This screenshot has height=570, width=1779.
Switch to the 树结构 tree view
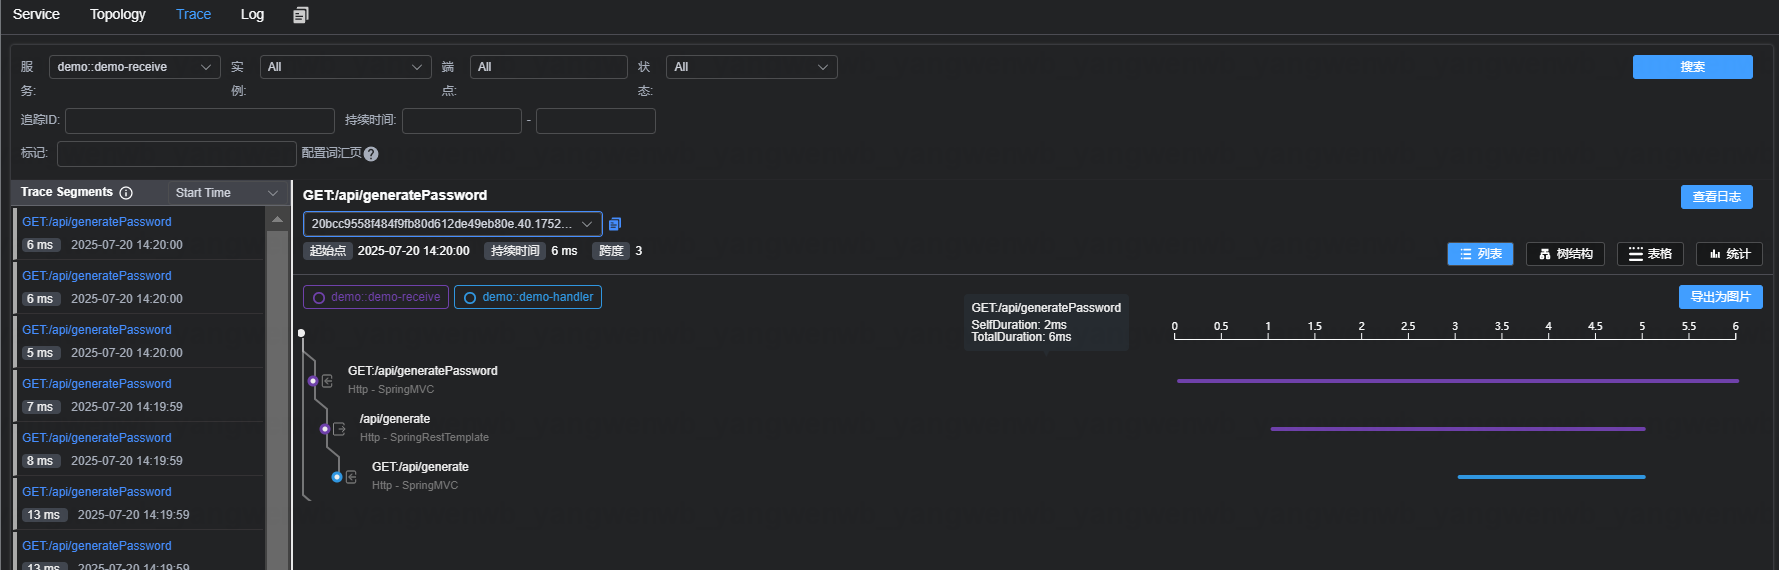tap(1565, 254)
